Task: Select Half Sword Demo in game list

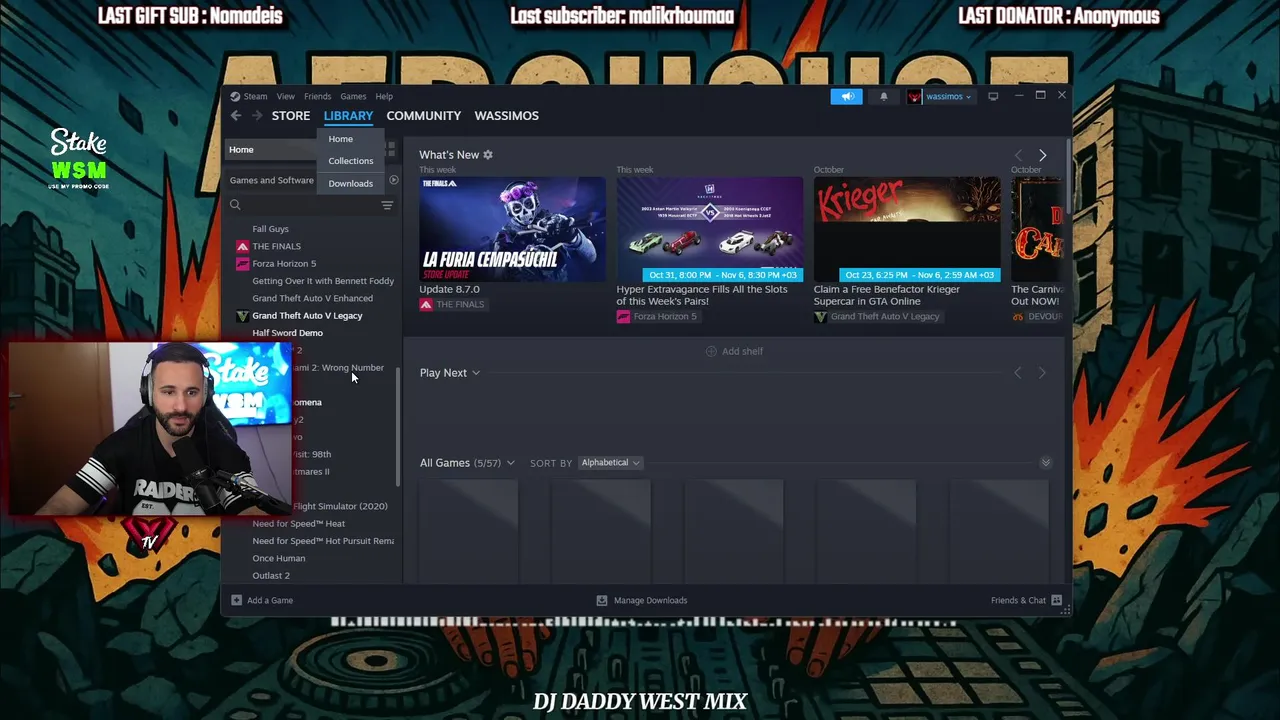Action: point(287,333)
